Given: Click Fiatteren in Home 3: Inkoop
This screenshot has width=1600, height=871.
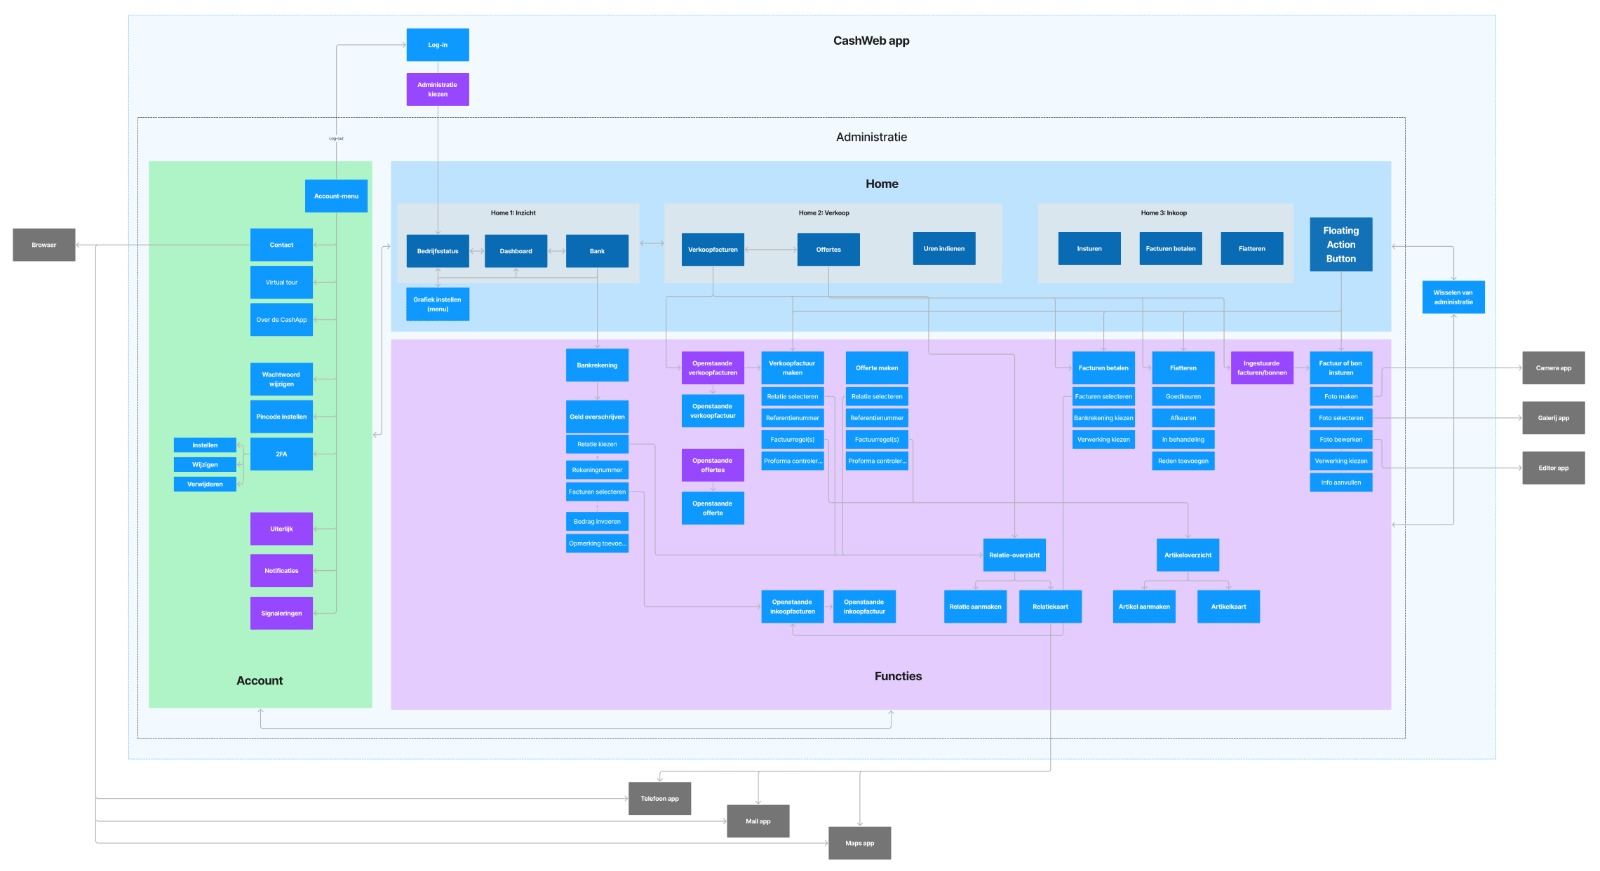Looking at the screenshot, I should click(x=1252, y=249).
